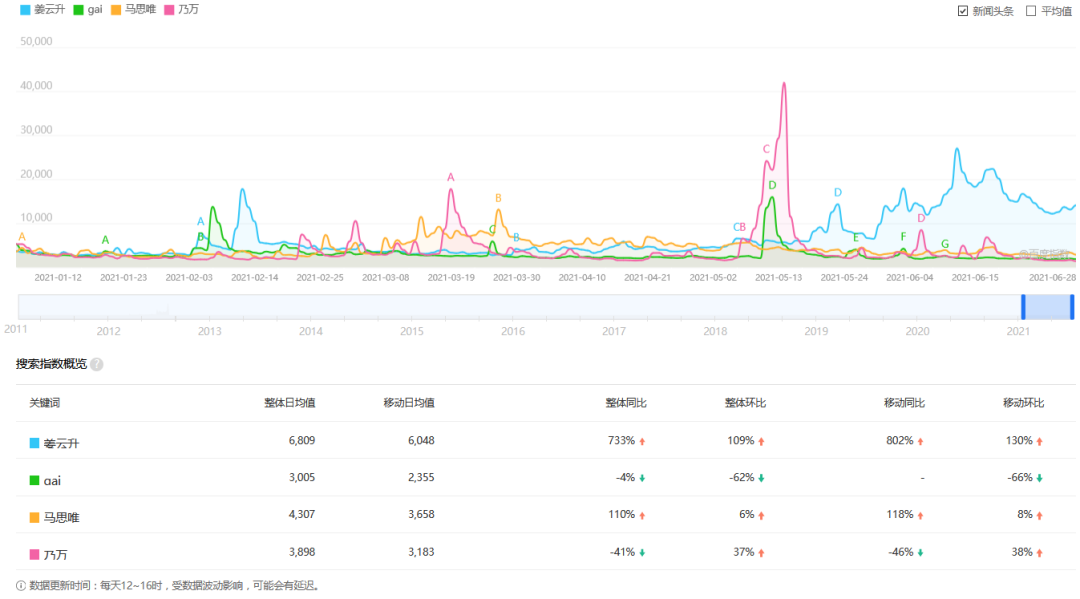Toggle 姜云升 series in chart legend
Screen dimensions: 1080x599
(x=40, y=10)
